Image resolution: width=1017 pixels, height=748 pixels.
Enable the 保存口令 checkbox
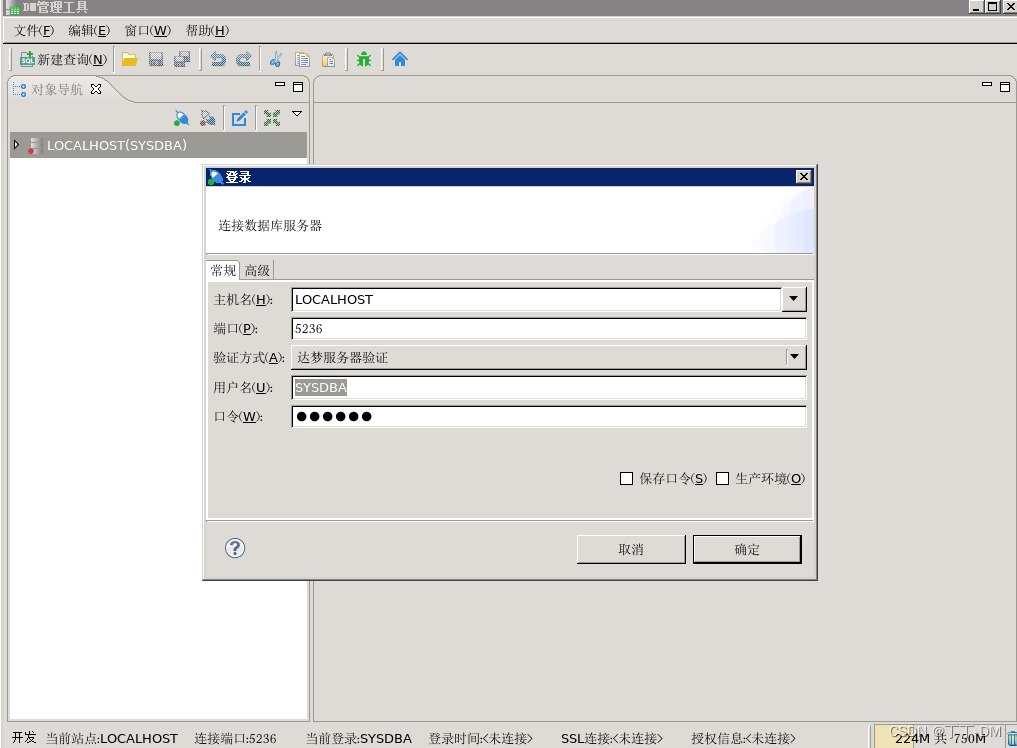tap(626, 479)
